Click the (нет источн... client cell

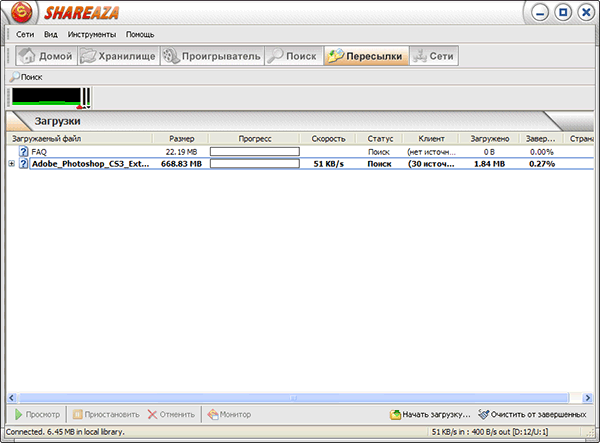coord(431,152)
